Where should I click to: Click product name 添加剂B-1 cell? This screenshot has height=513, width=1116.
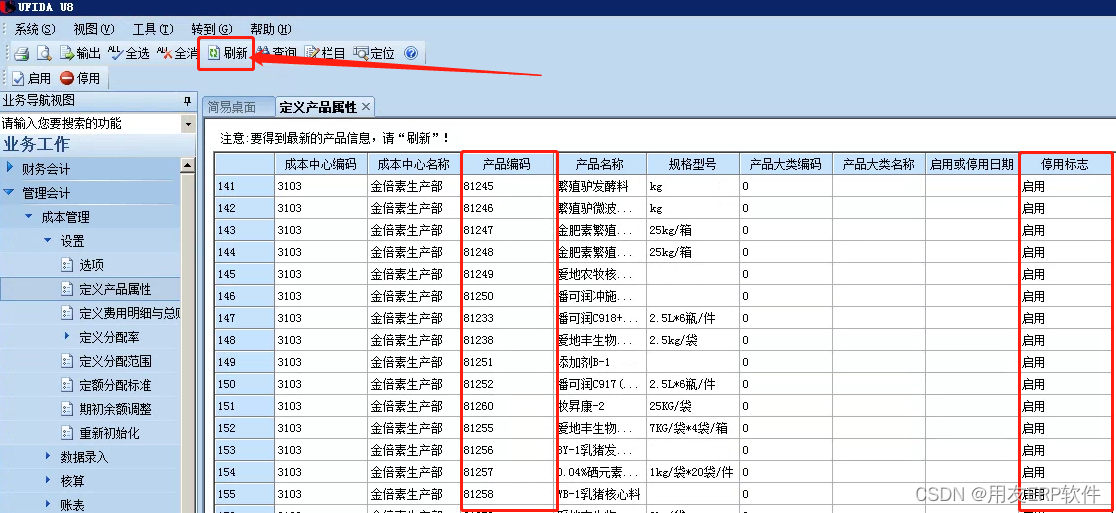tap(600, 362)
